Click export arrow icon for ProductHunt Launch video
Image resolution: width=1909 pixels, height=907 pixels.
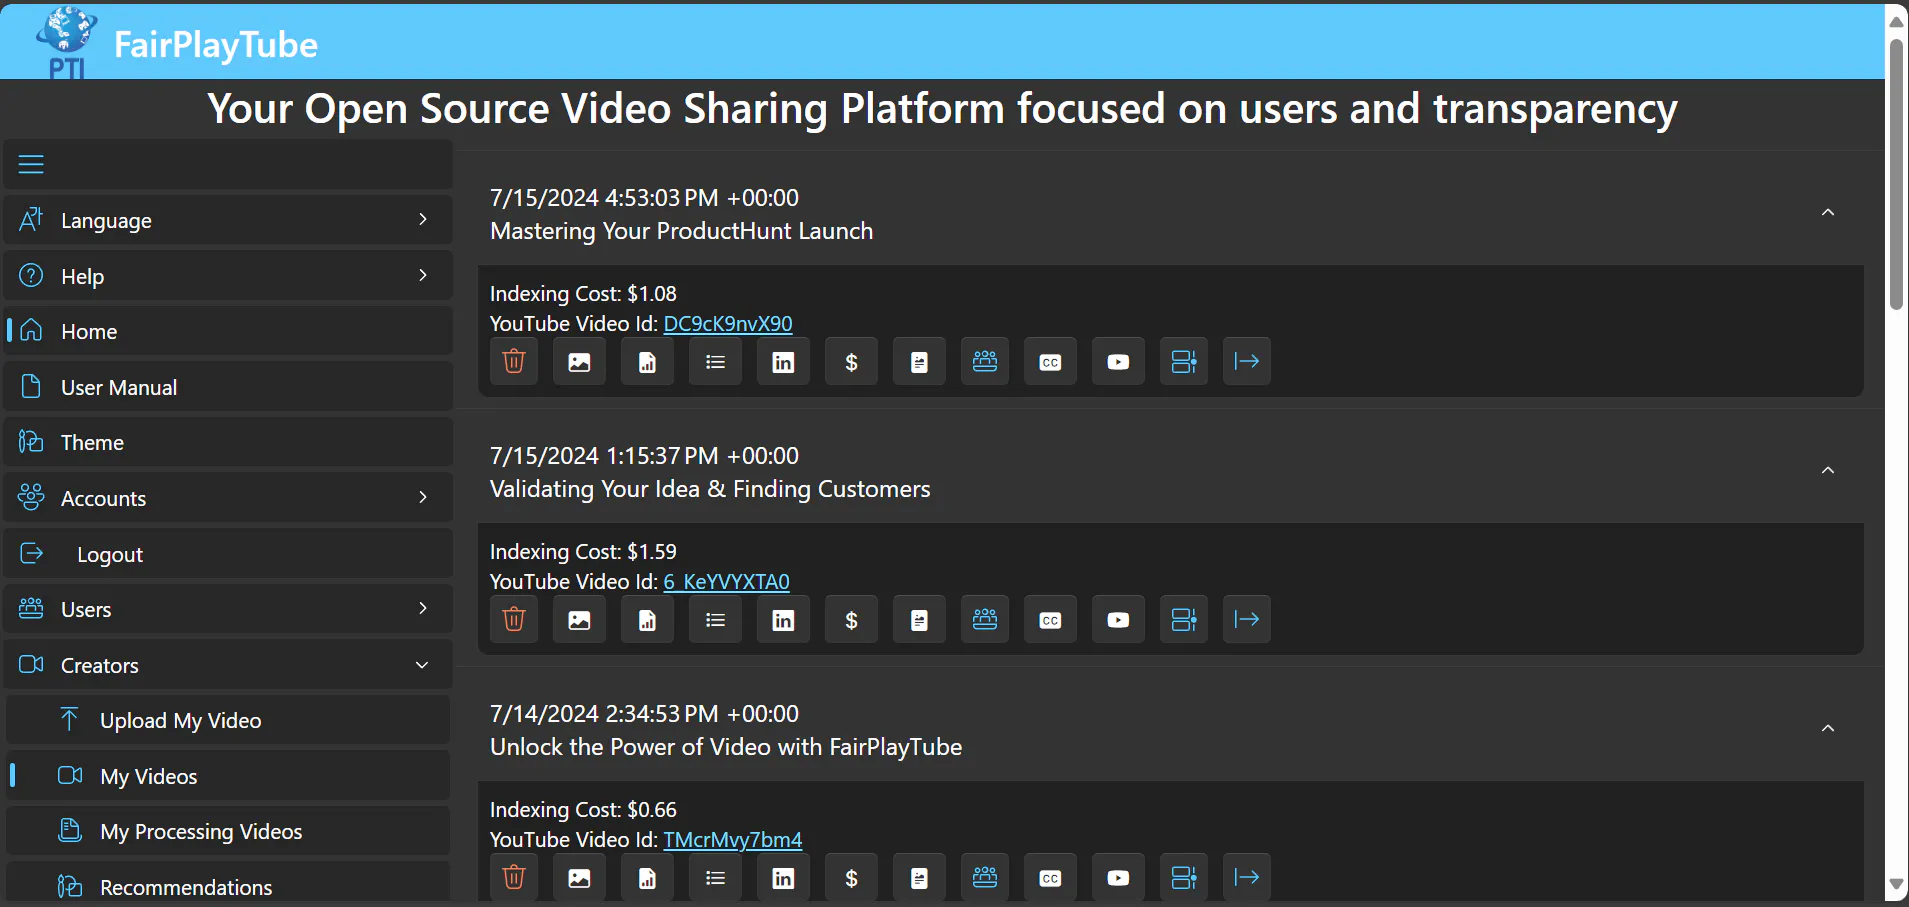pos(1247,361)
